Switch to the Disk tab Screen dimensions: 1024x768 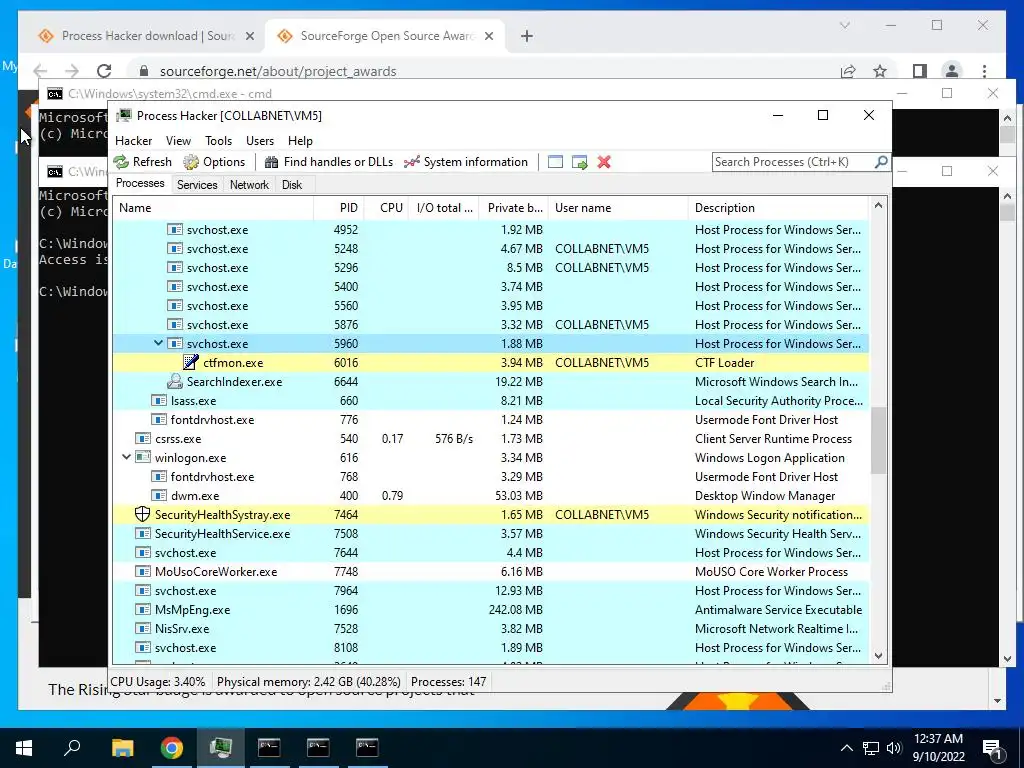pos(292,185)
